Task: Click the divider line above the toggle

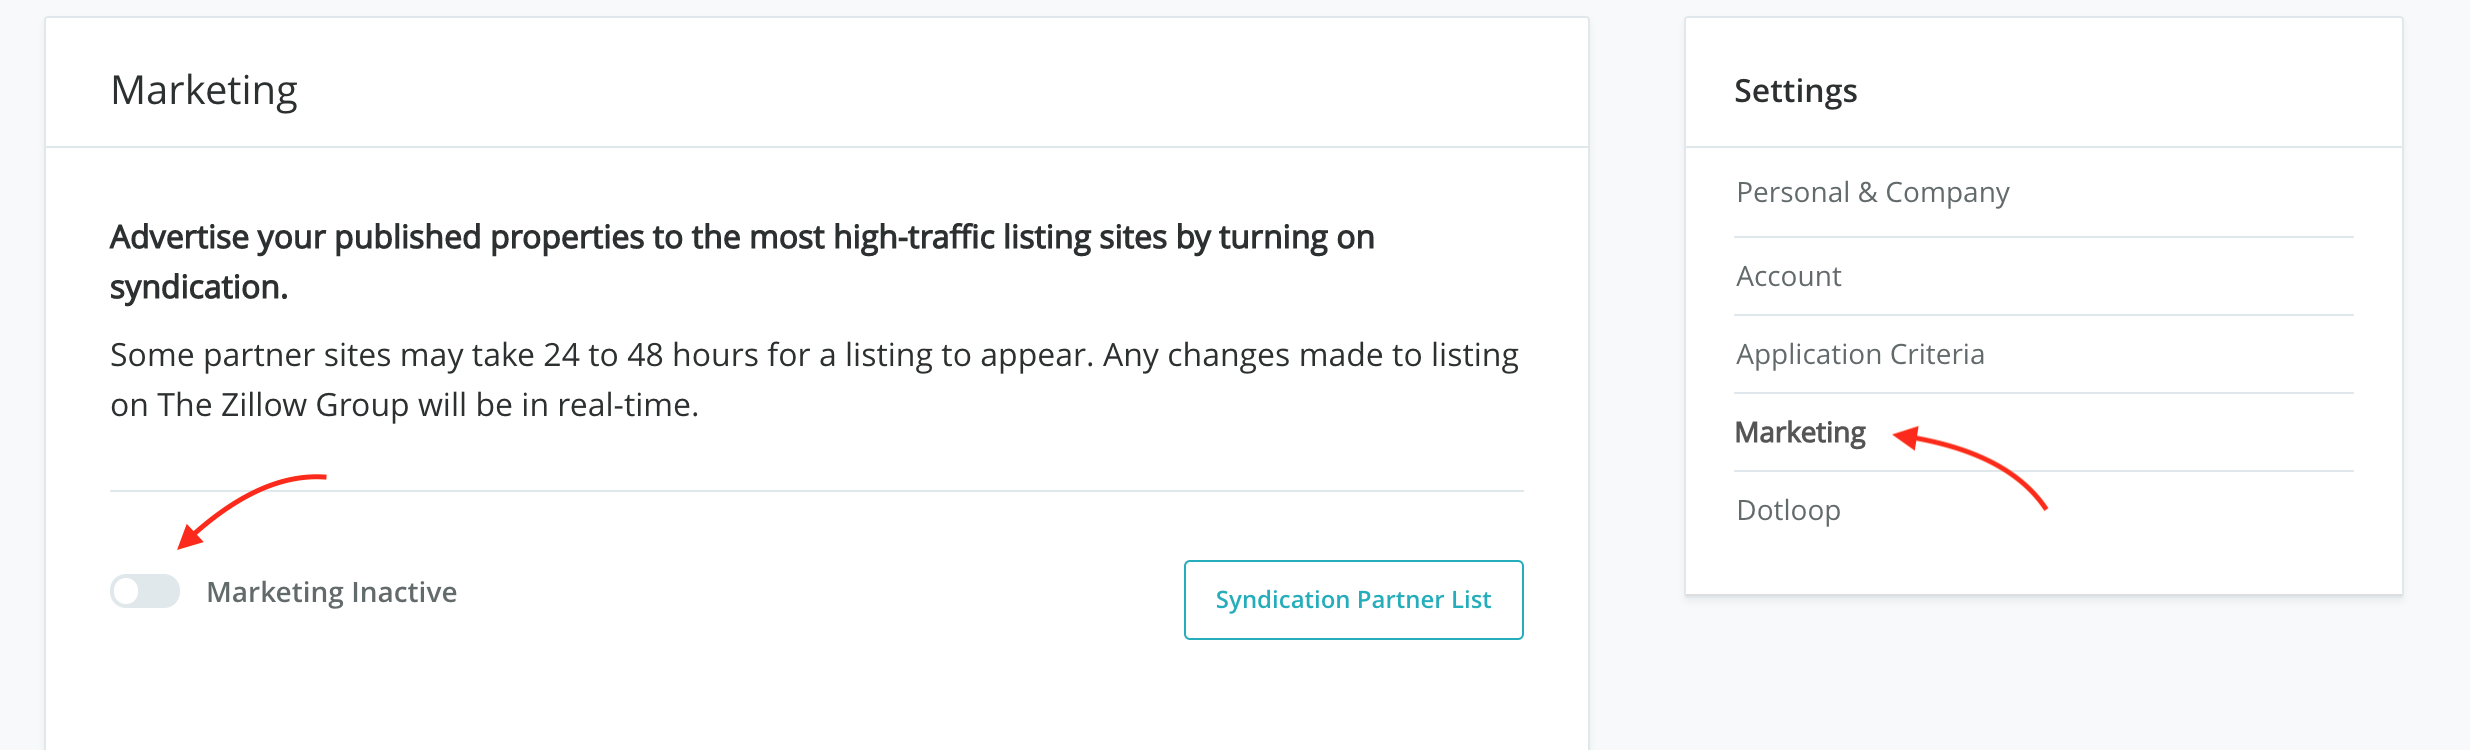Action: tap(816, 491)
